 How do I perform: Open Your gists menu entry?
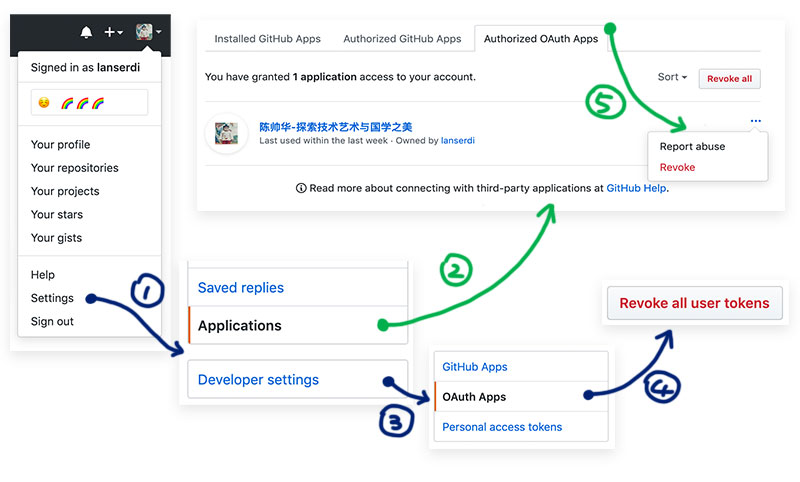56,238
